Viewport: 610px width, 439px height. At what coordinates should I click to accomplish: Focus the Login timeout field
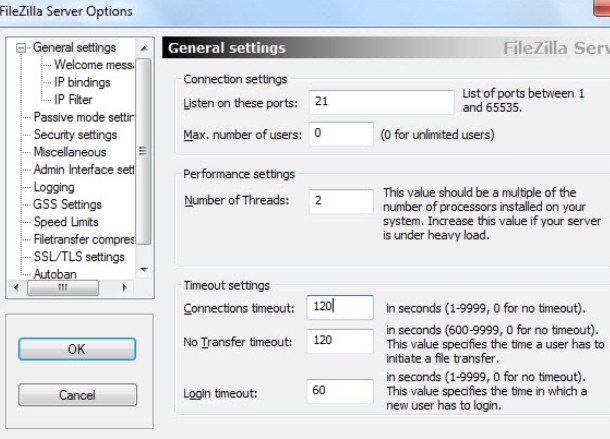coord(340,391)
